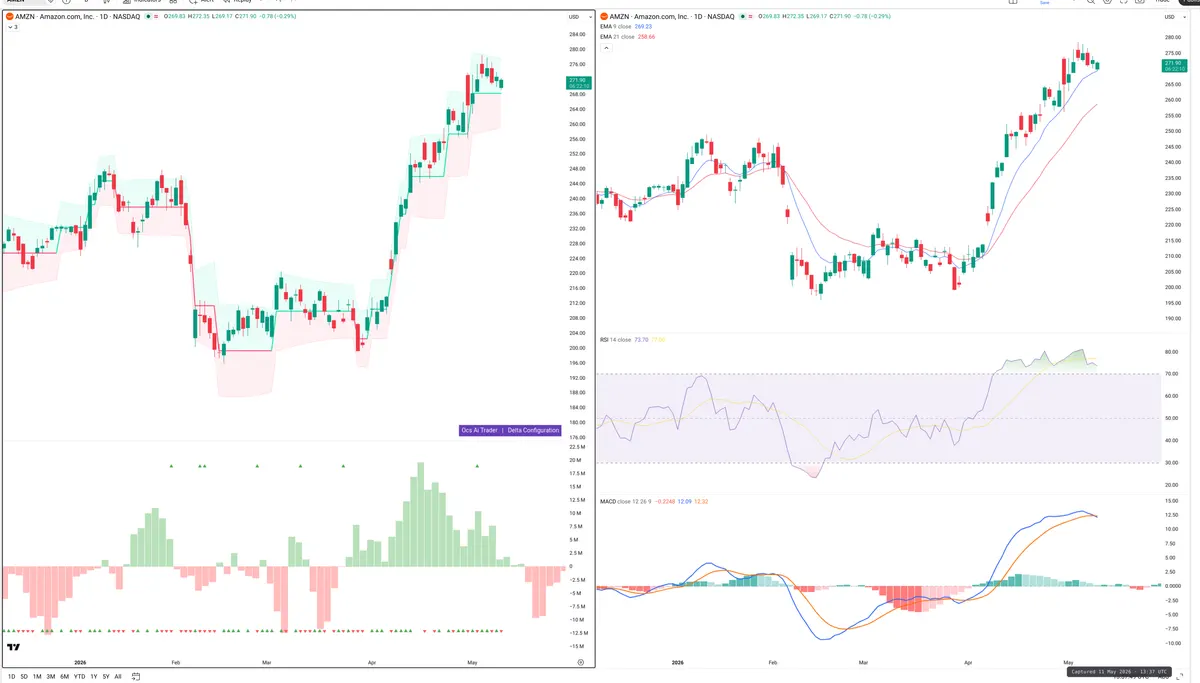Image resolution: width=1200 pixels, height=683 pixels.
Task: Click the Amazon logo icon in right chart title
Action: (604, 17)
